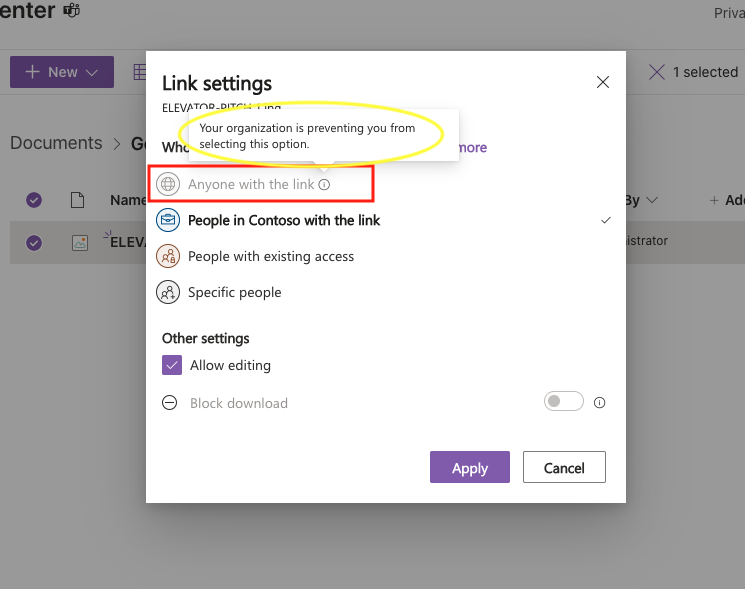Viewport: 745px width, 589px height.
Task: Open the New dropdown menu
Action: pyautogui.click(x=62, y=72)
